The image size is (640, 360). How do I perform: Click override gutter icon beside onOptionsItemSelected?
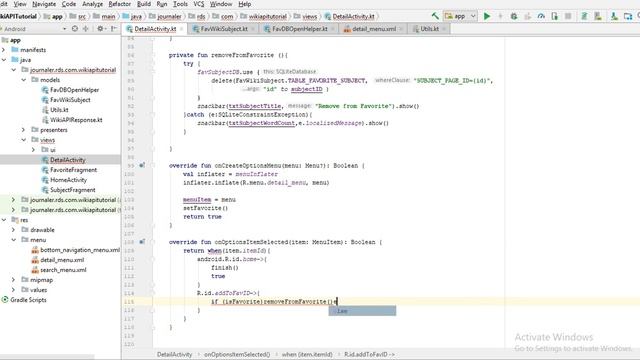pos(142,242)
